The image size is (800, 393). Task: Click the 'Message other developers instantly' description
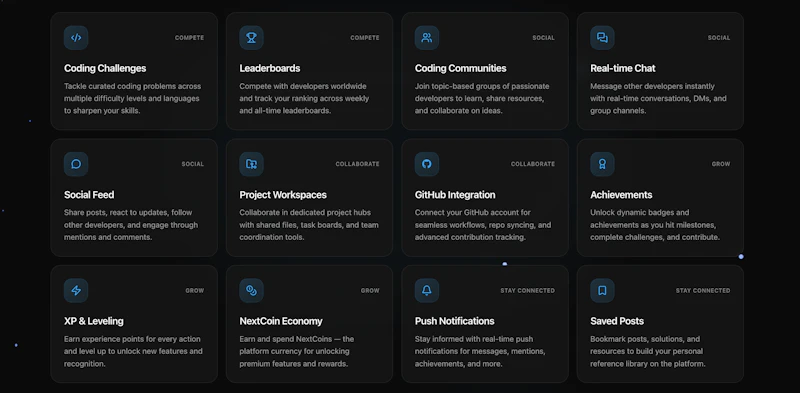pos(658,99)
